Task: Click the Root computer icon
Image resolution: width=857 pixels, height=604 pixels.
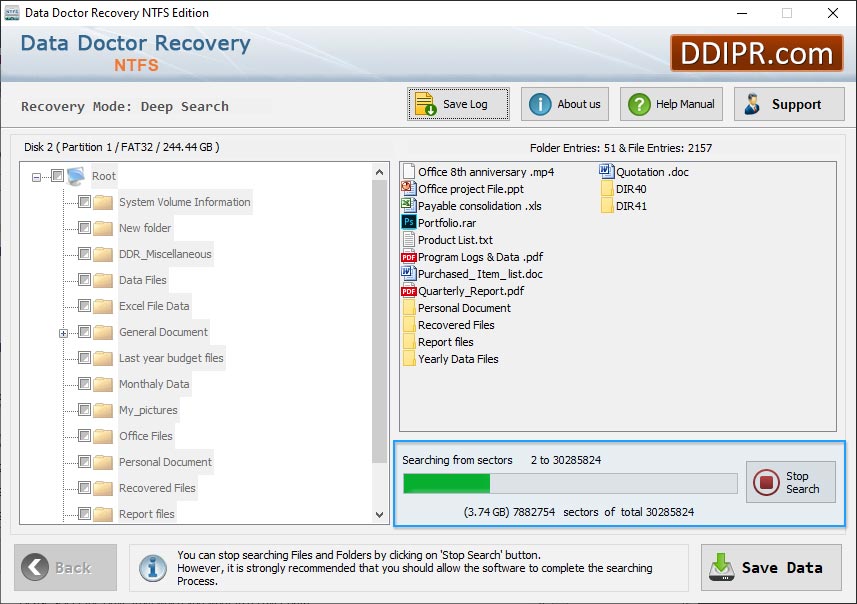Action: point(76,176)
